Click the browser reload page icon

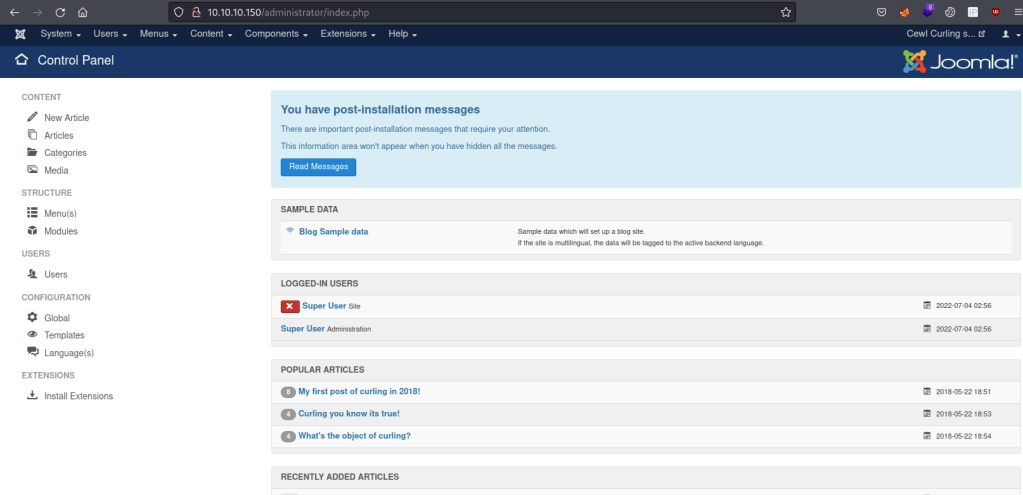click(60, 12)
